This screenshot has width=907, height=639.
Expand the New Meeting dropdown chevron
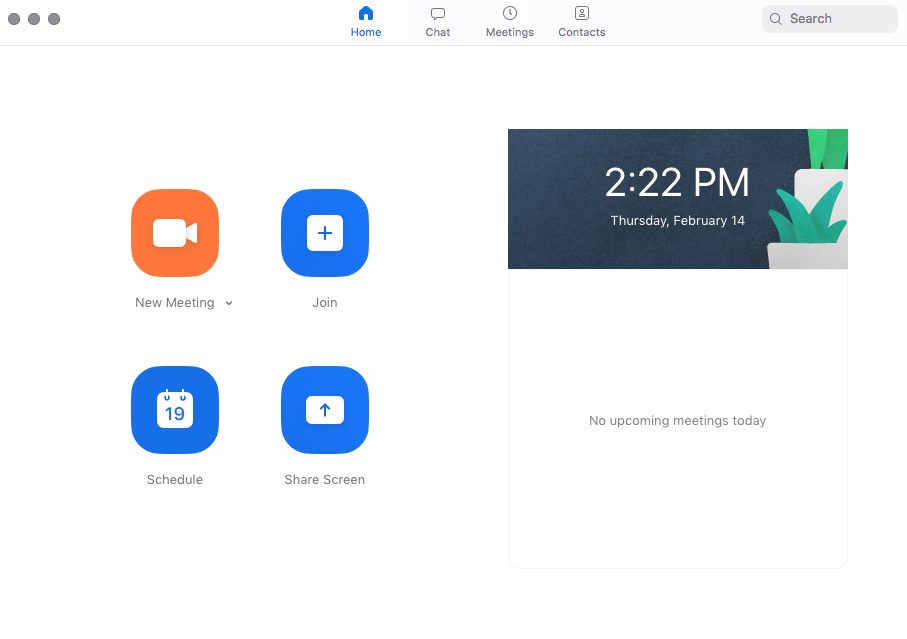pyautogui.click(x=229, y=304)
